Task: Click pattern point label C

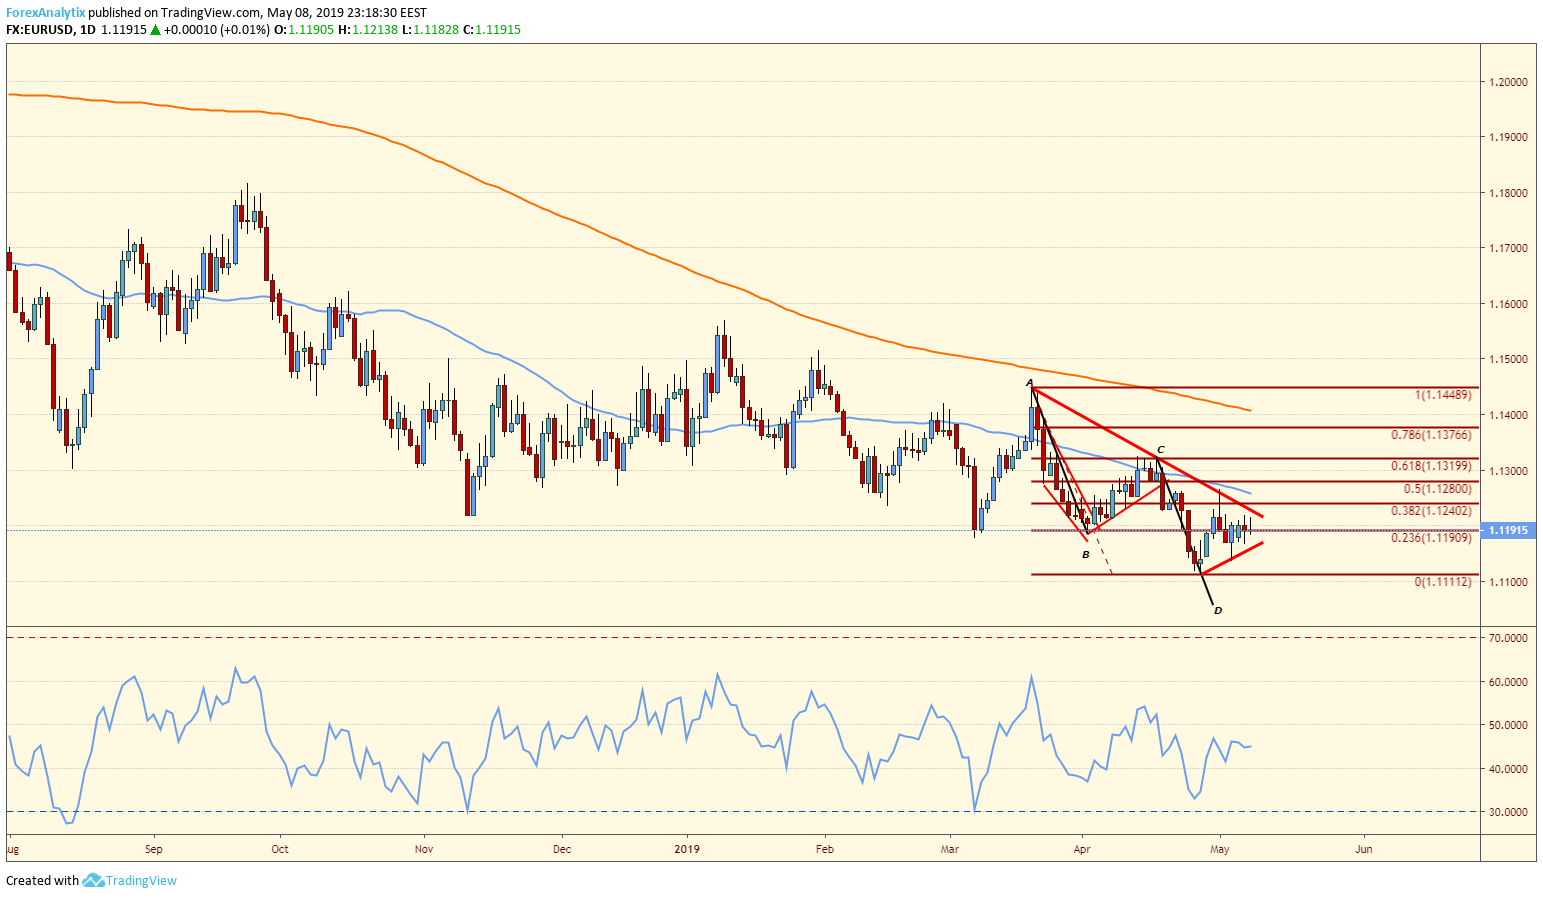Action: 1161,449
